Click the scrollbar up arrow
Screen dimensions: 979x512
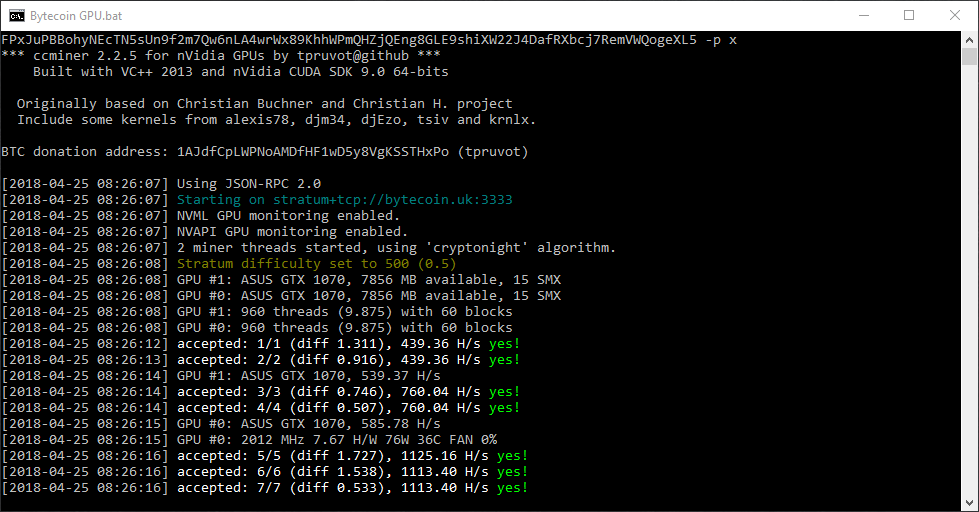[969, 40]
